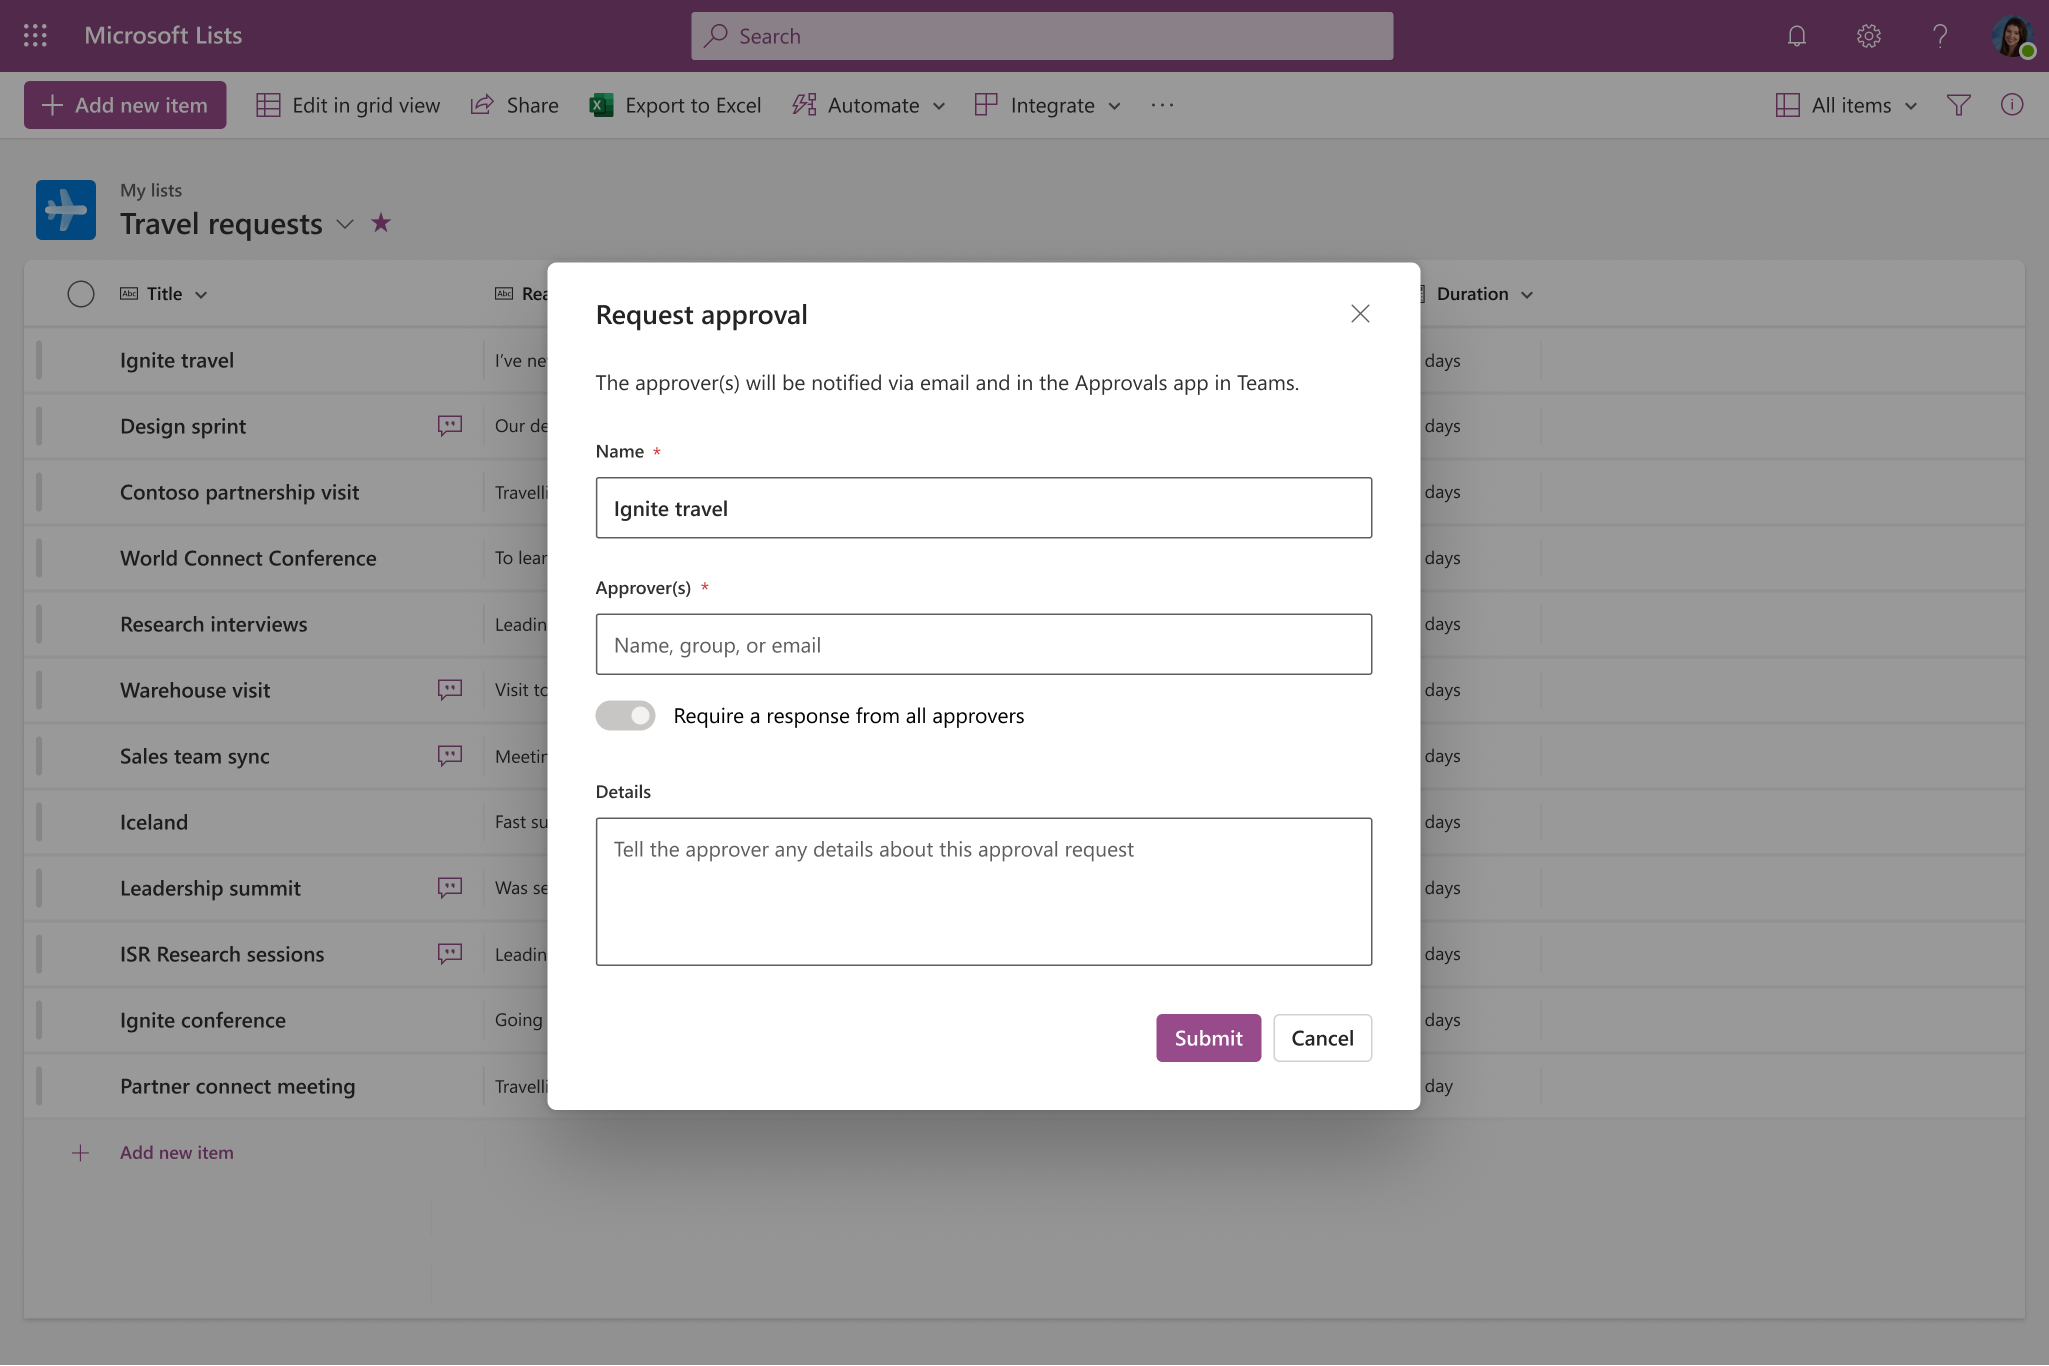Expand the Title column dropdown
The image size is (2049, 1366).
click(x=200, y=293)
